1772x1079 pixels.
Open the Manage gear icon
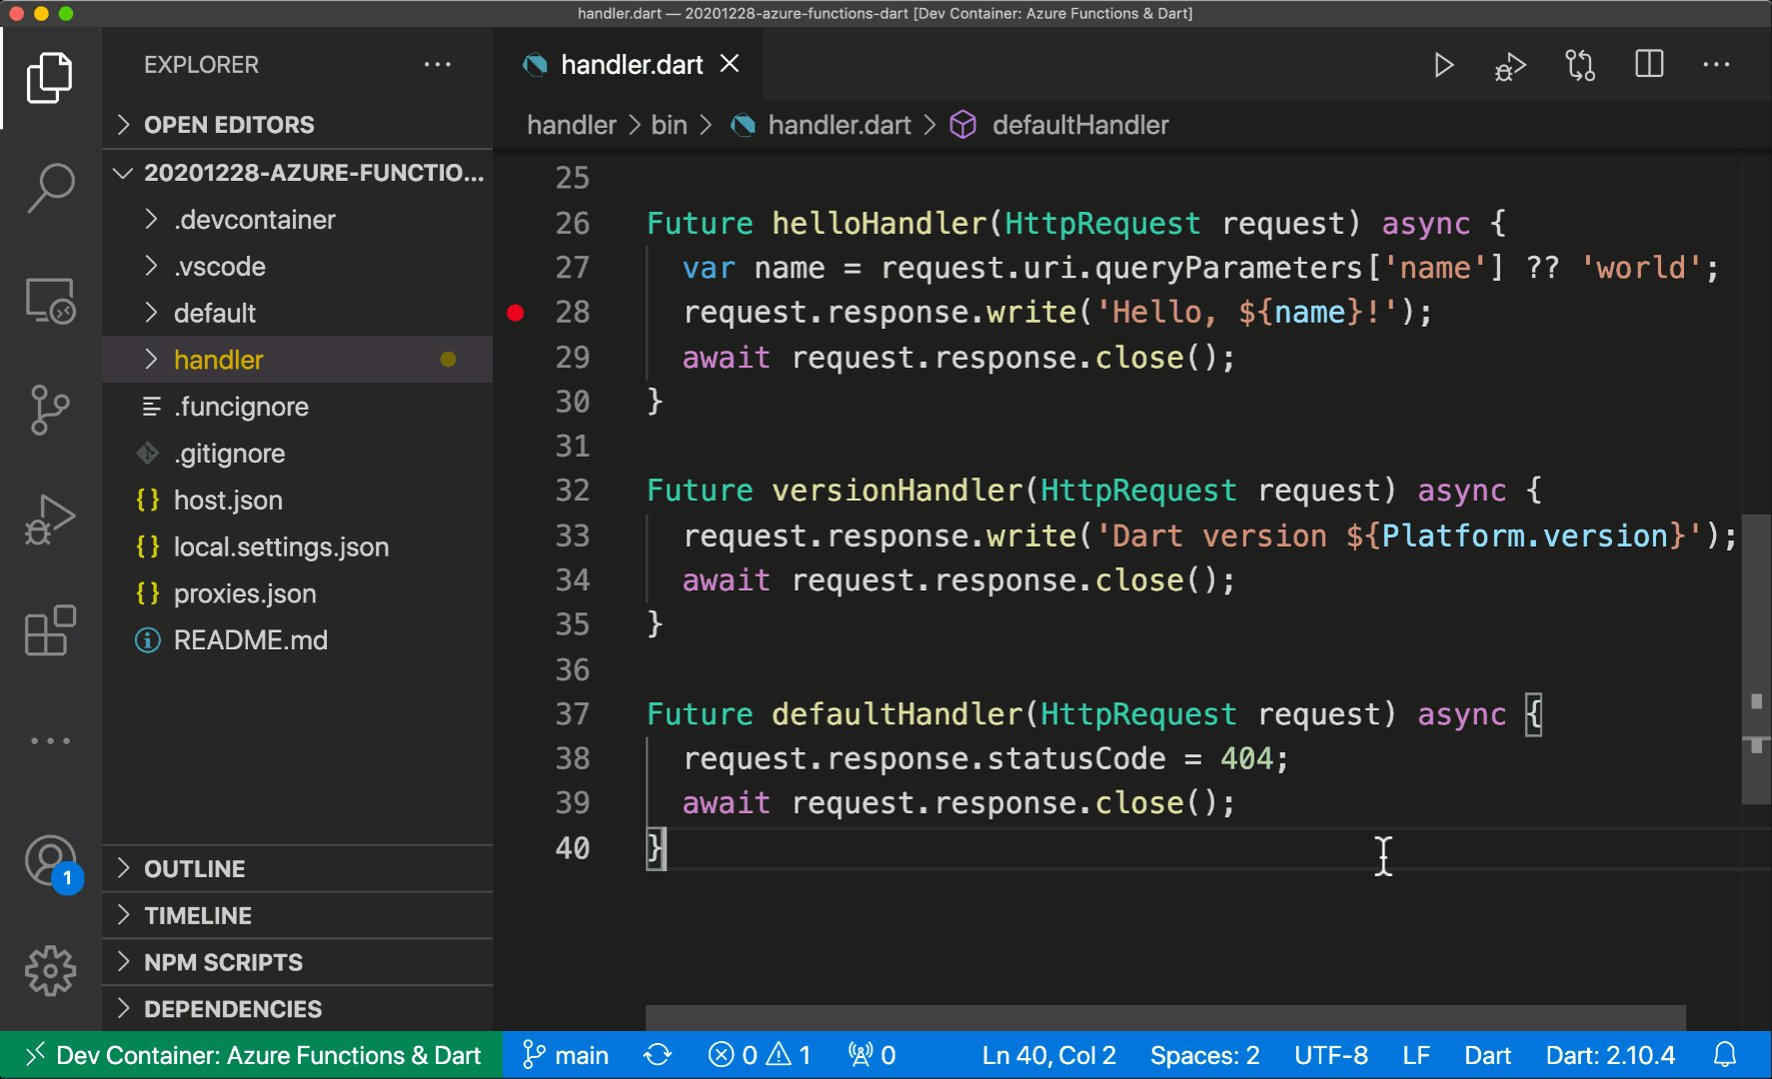(x=49, y=971)
